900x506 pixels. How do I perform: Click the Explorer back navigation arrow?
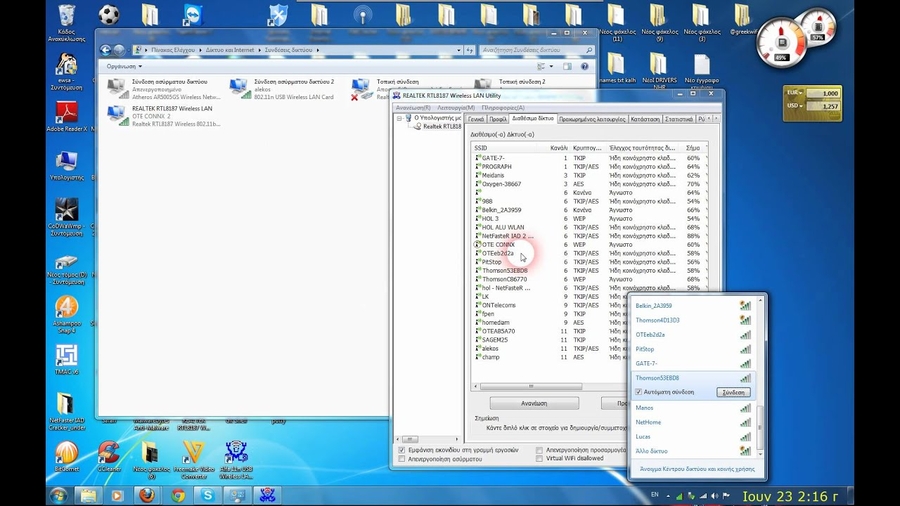pos(106,50)
